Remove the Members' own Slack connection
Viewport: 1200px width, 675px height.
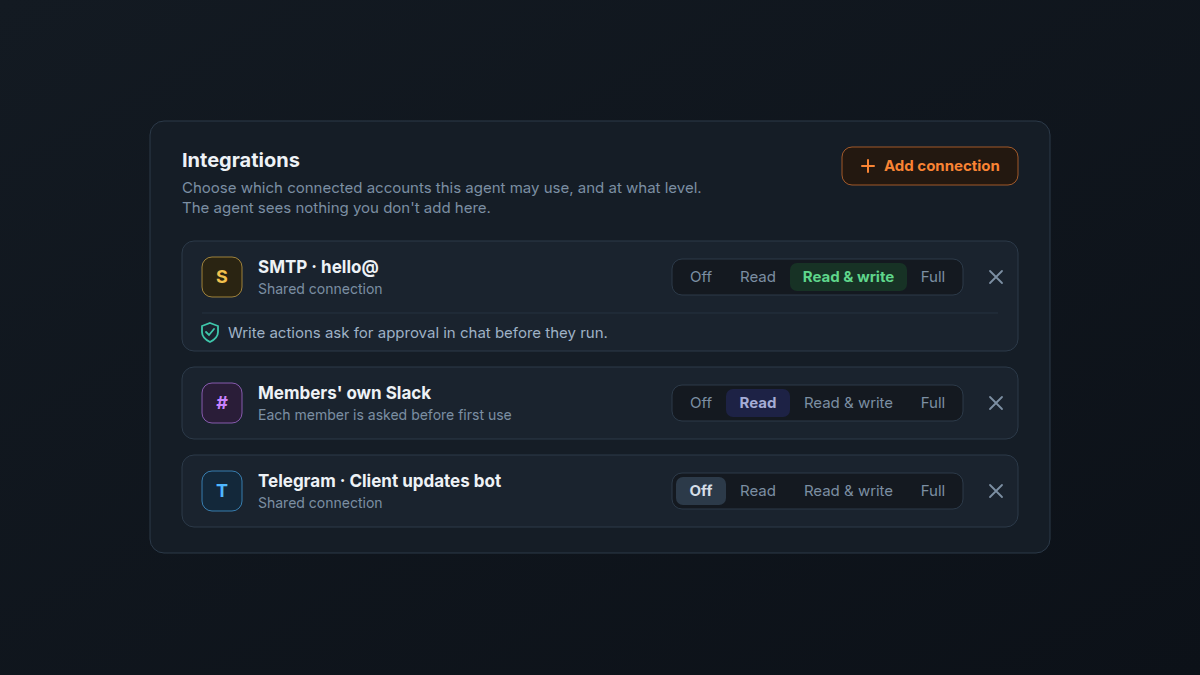996,403
